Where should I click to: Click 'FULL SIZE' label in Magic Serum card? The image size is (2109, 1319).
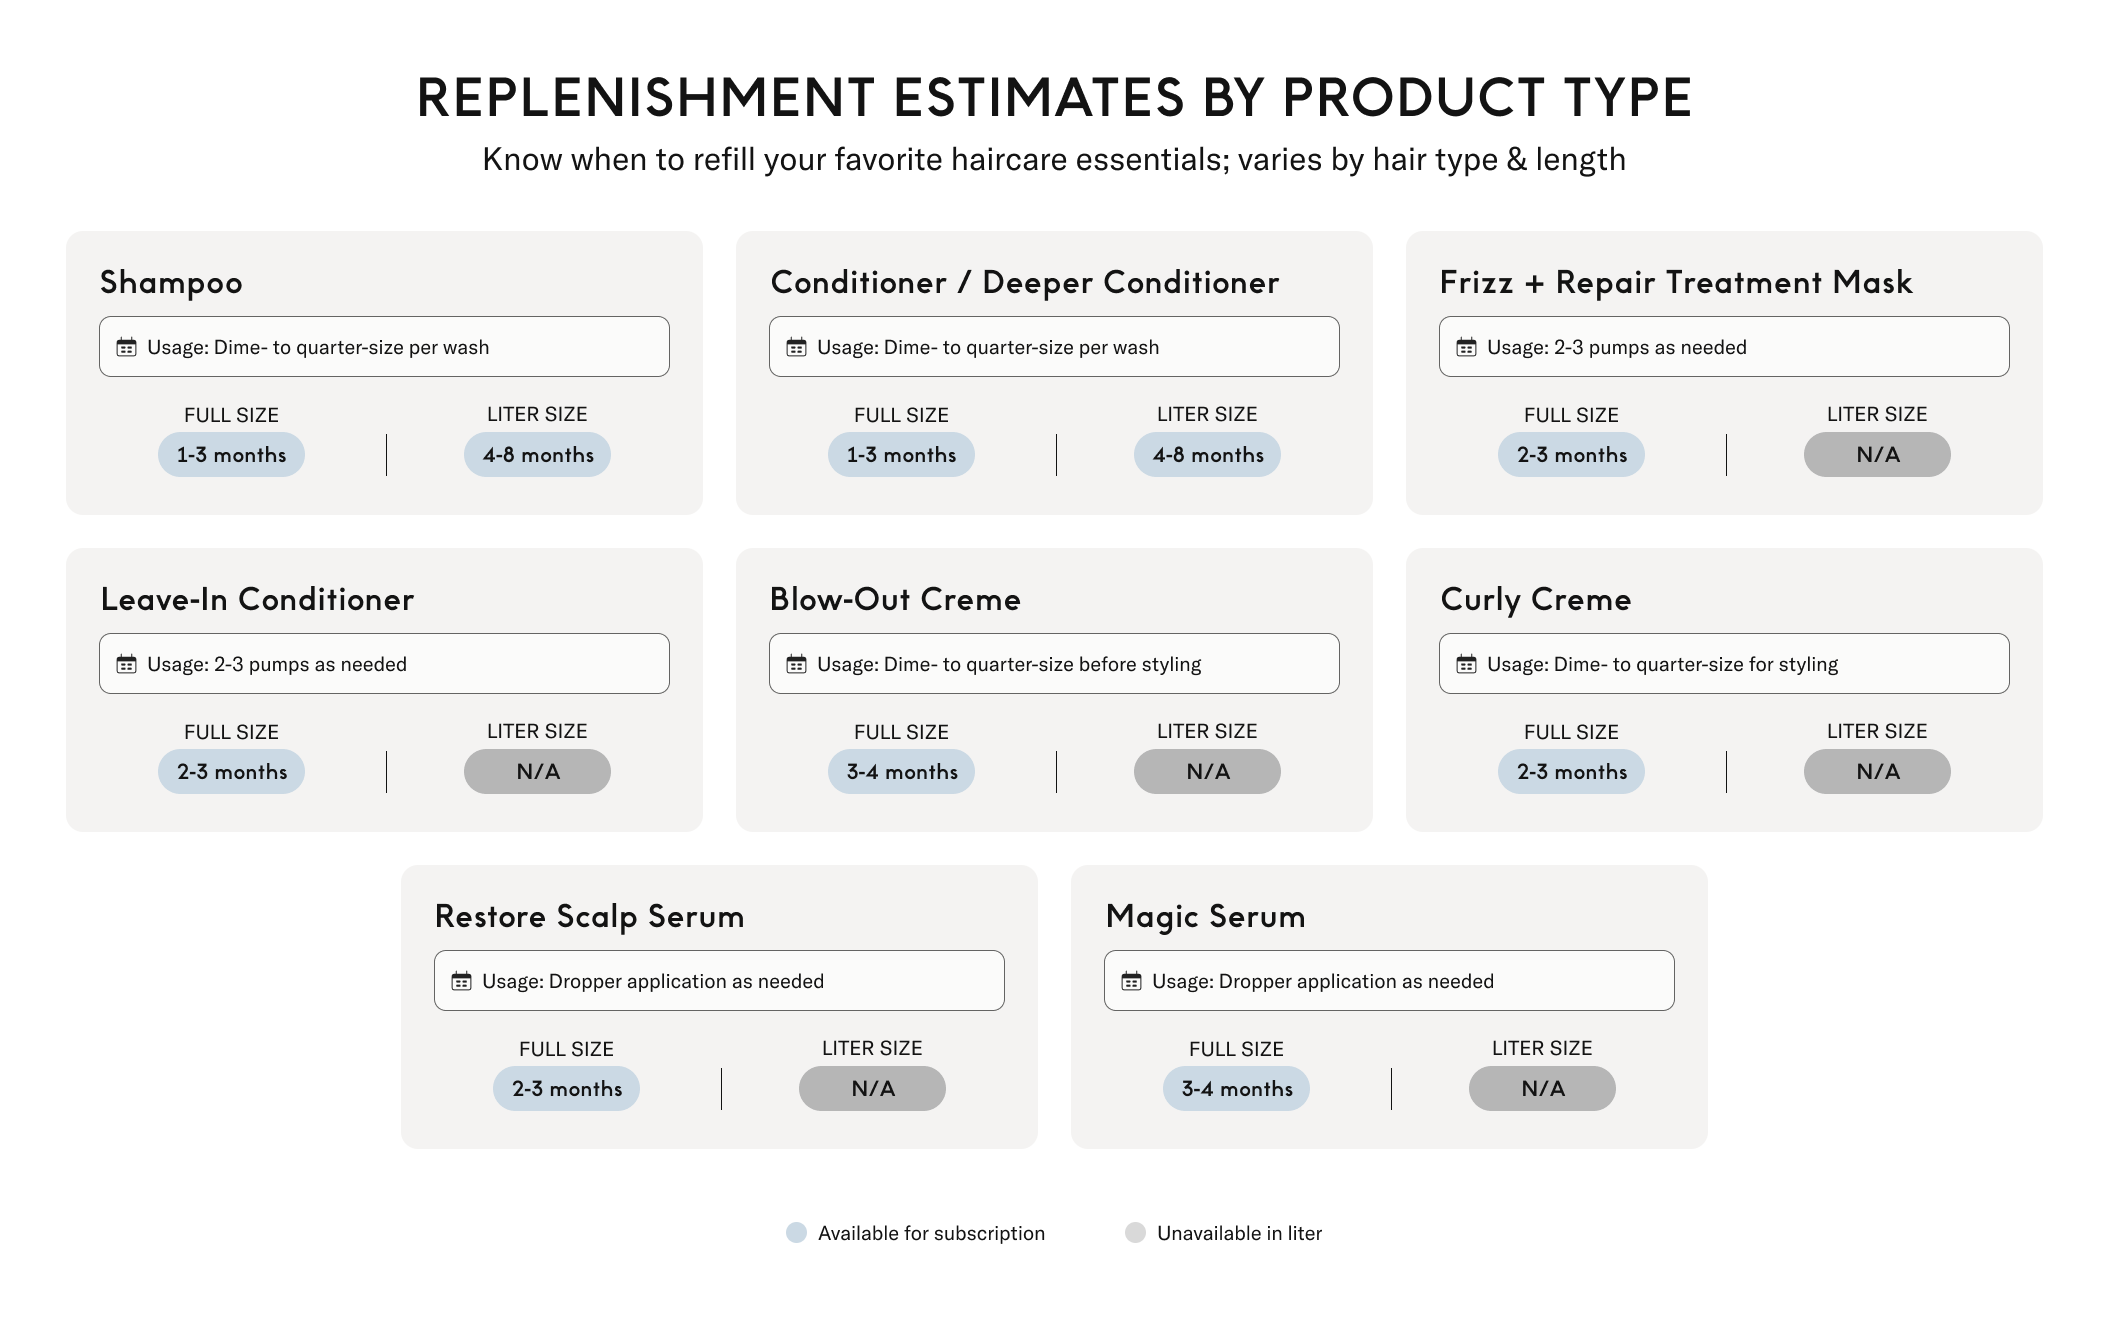pyautogui.click(x=1236, y=1049)
